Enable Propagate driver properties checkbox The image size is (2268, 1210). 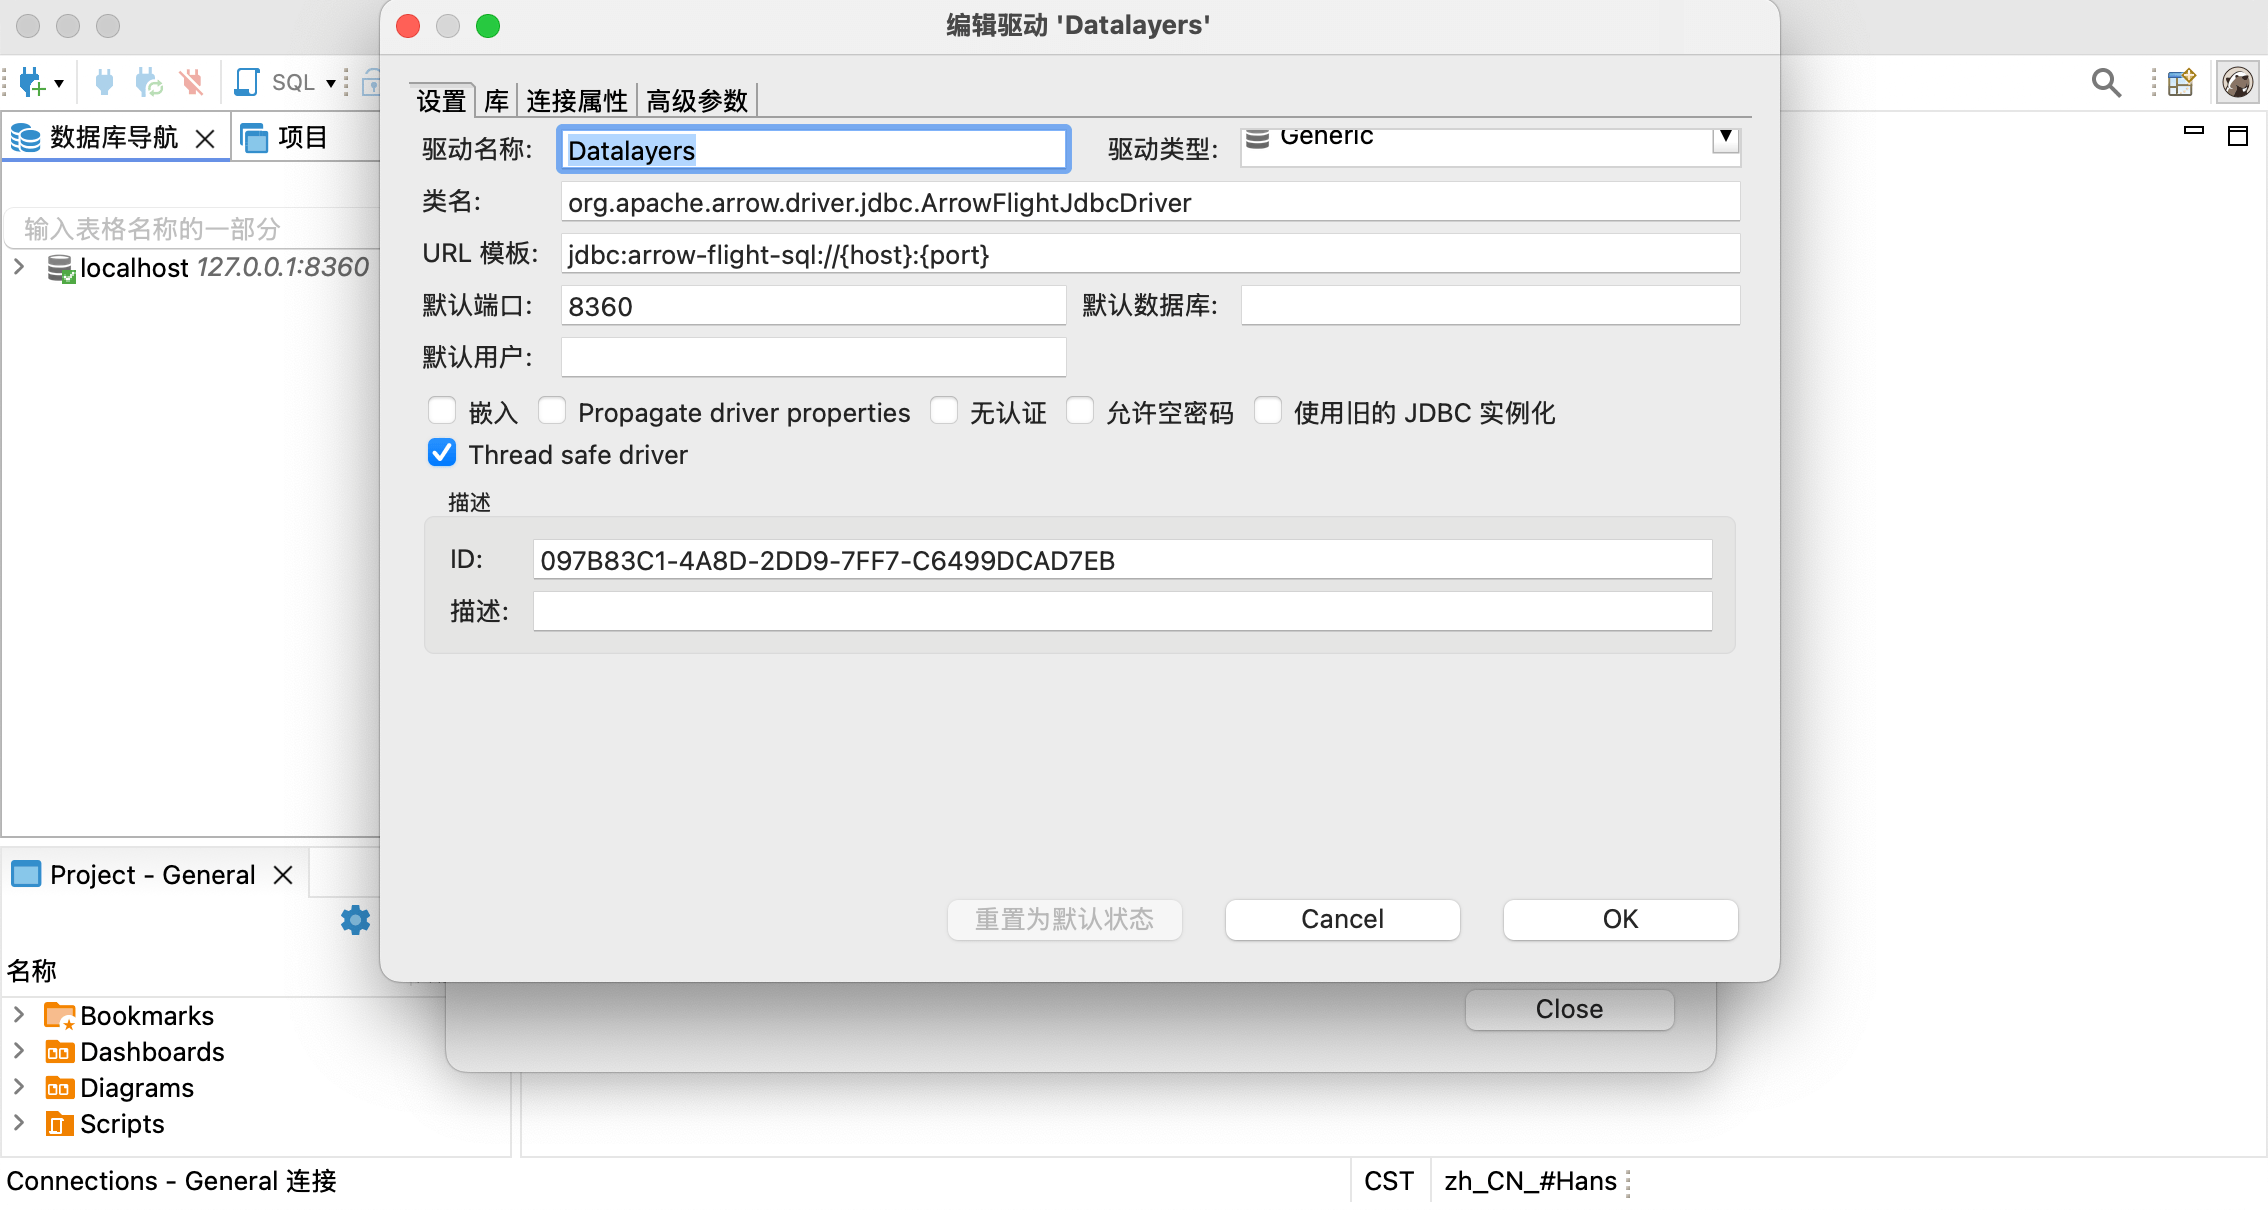552,411
